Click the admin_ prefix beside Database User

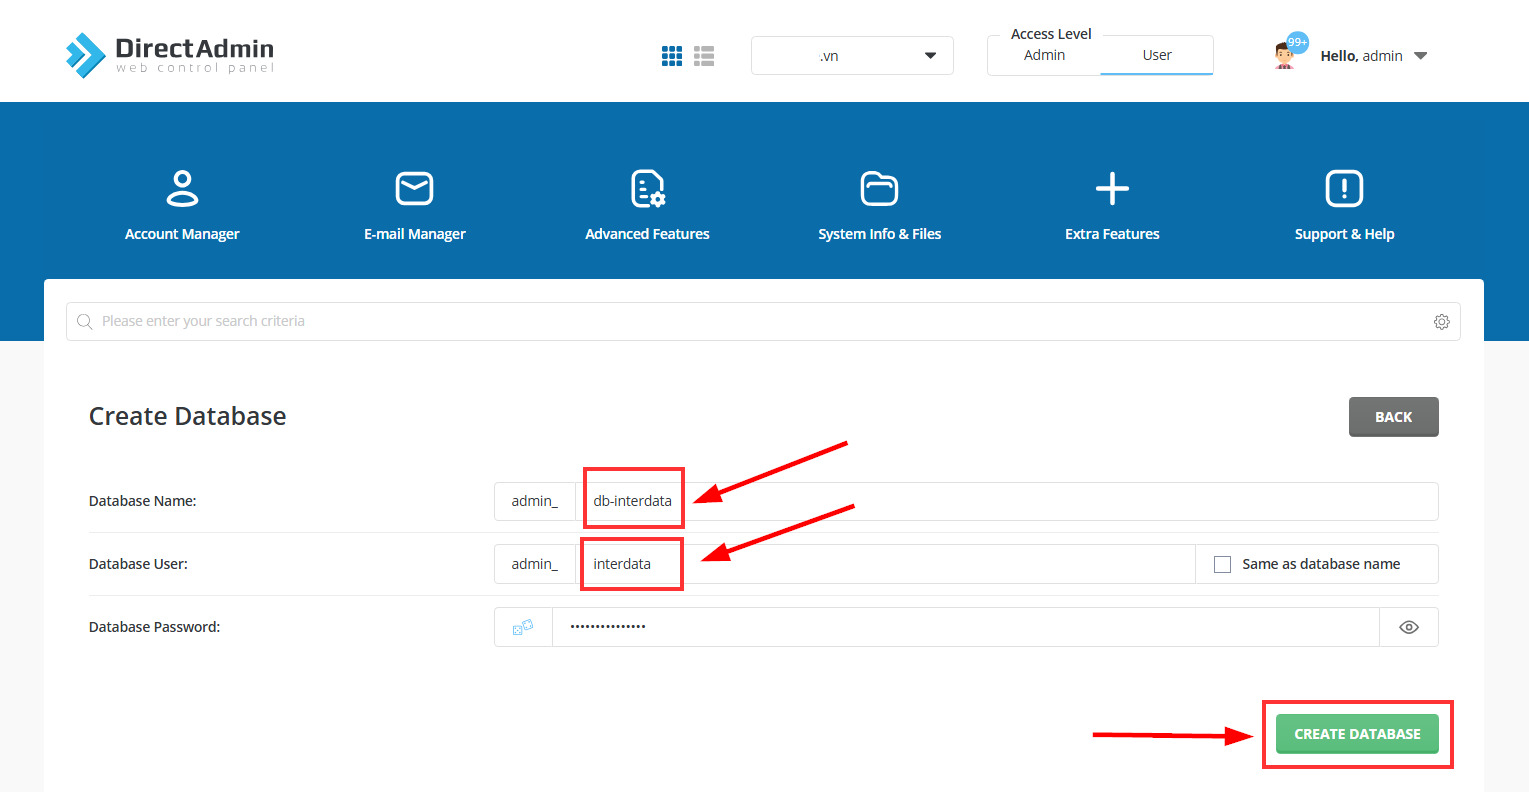(535, 564)
